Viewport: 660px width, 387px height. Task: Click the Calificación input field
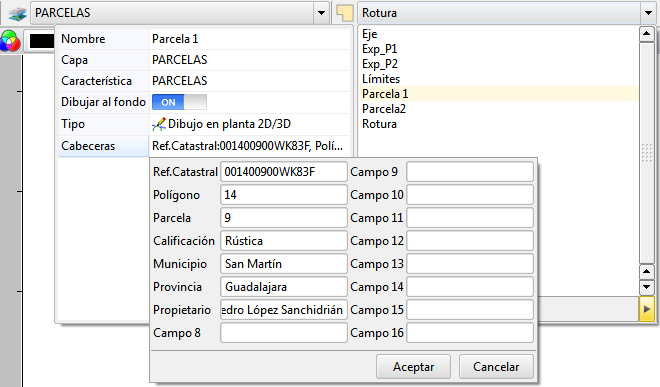[284, 241]
